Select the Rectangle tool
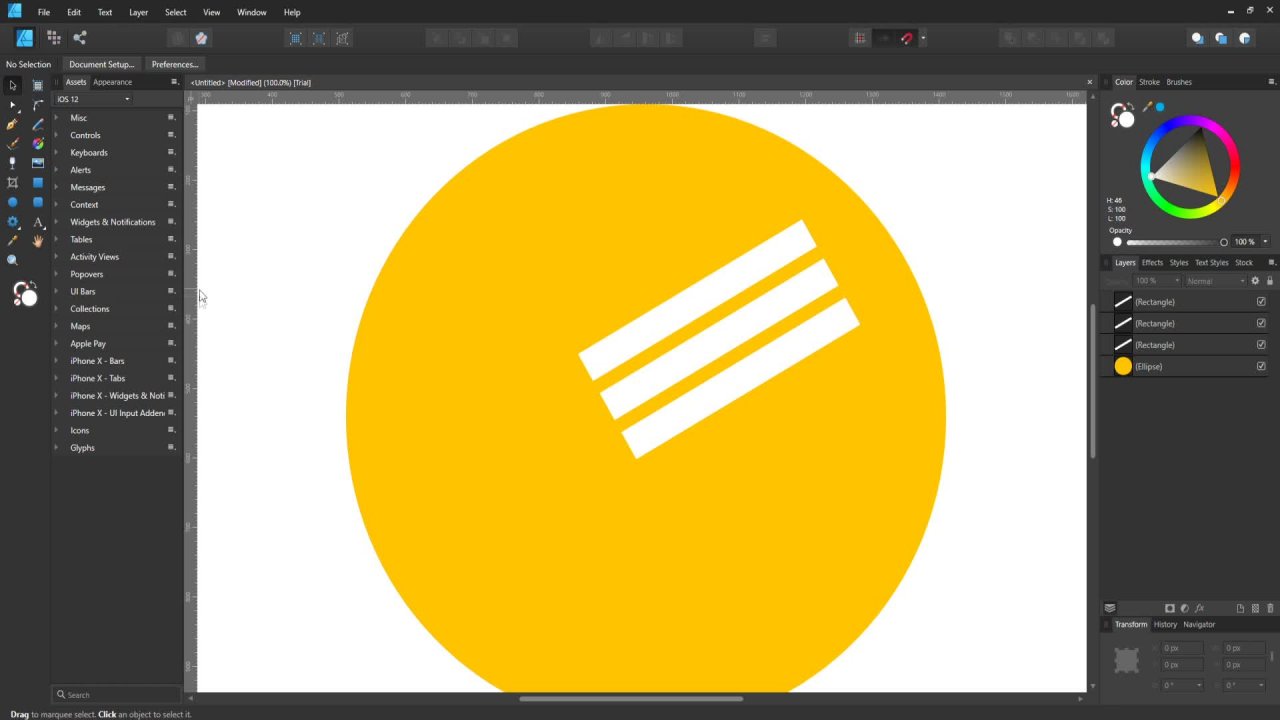The height and width of the screenshot is (720, 1280). click(x=38, y=183)
